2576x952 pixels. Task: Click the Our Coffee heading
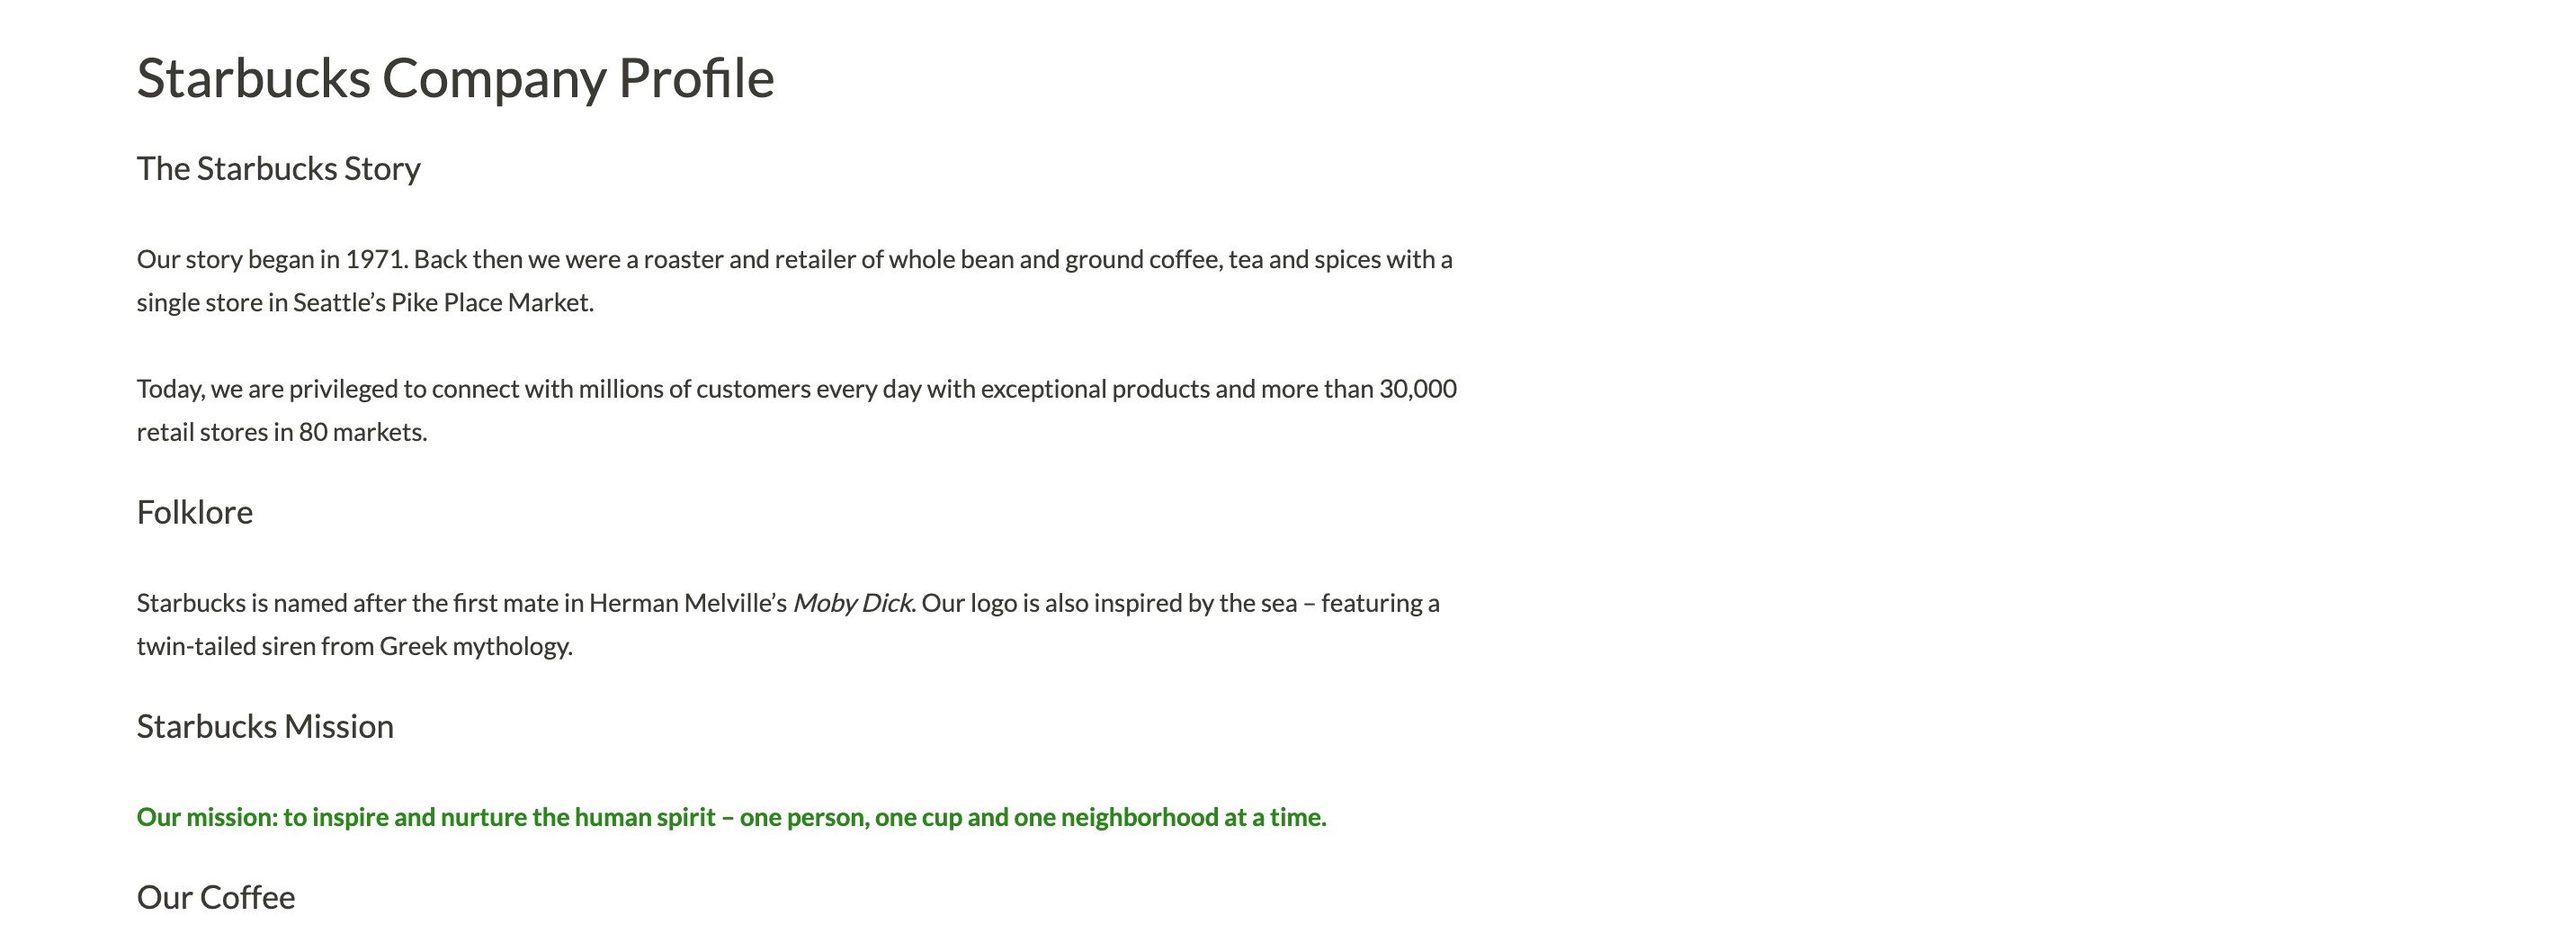click(216, 897)
